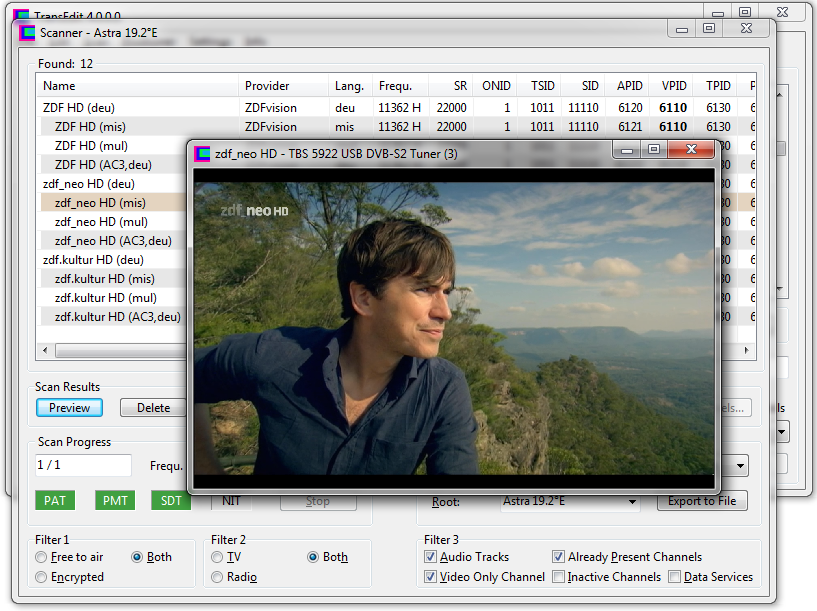The image size is (817, 611).
Task: Click the SDT status indicator
Action: pyautogui.click(x=171, y=501)
